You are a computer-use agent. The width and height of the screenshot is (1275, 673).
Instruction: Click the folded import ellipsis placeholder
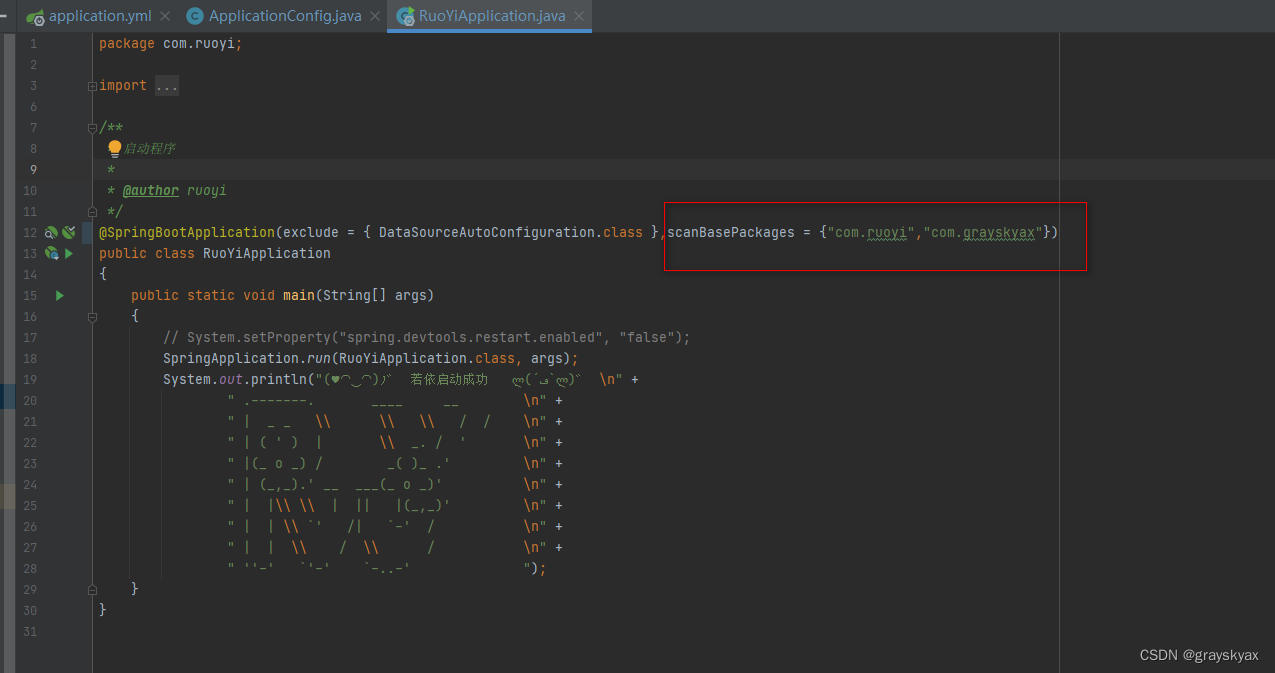[167, 86]
